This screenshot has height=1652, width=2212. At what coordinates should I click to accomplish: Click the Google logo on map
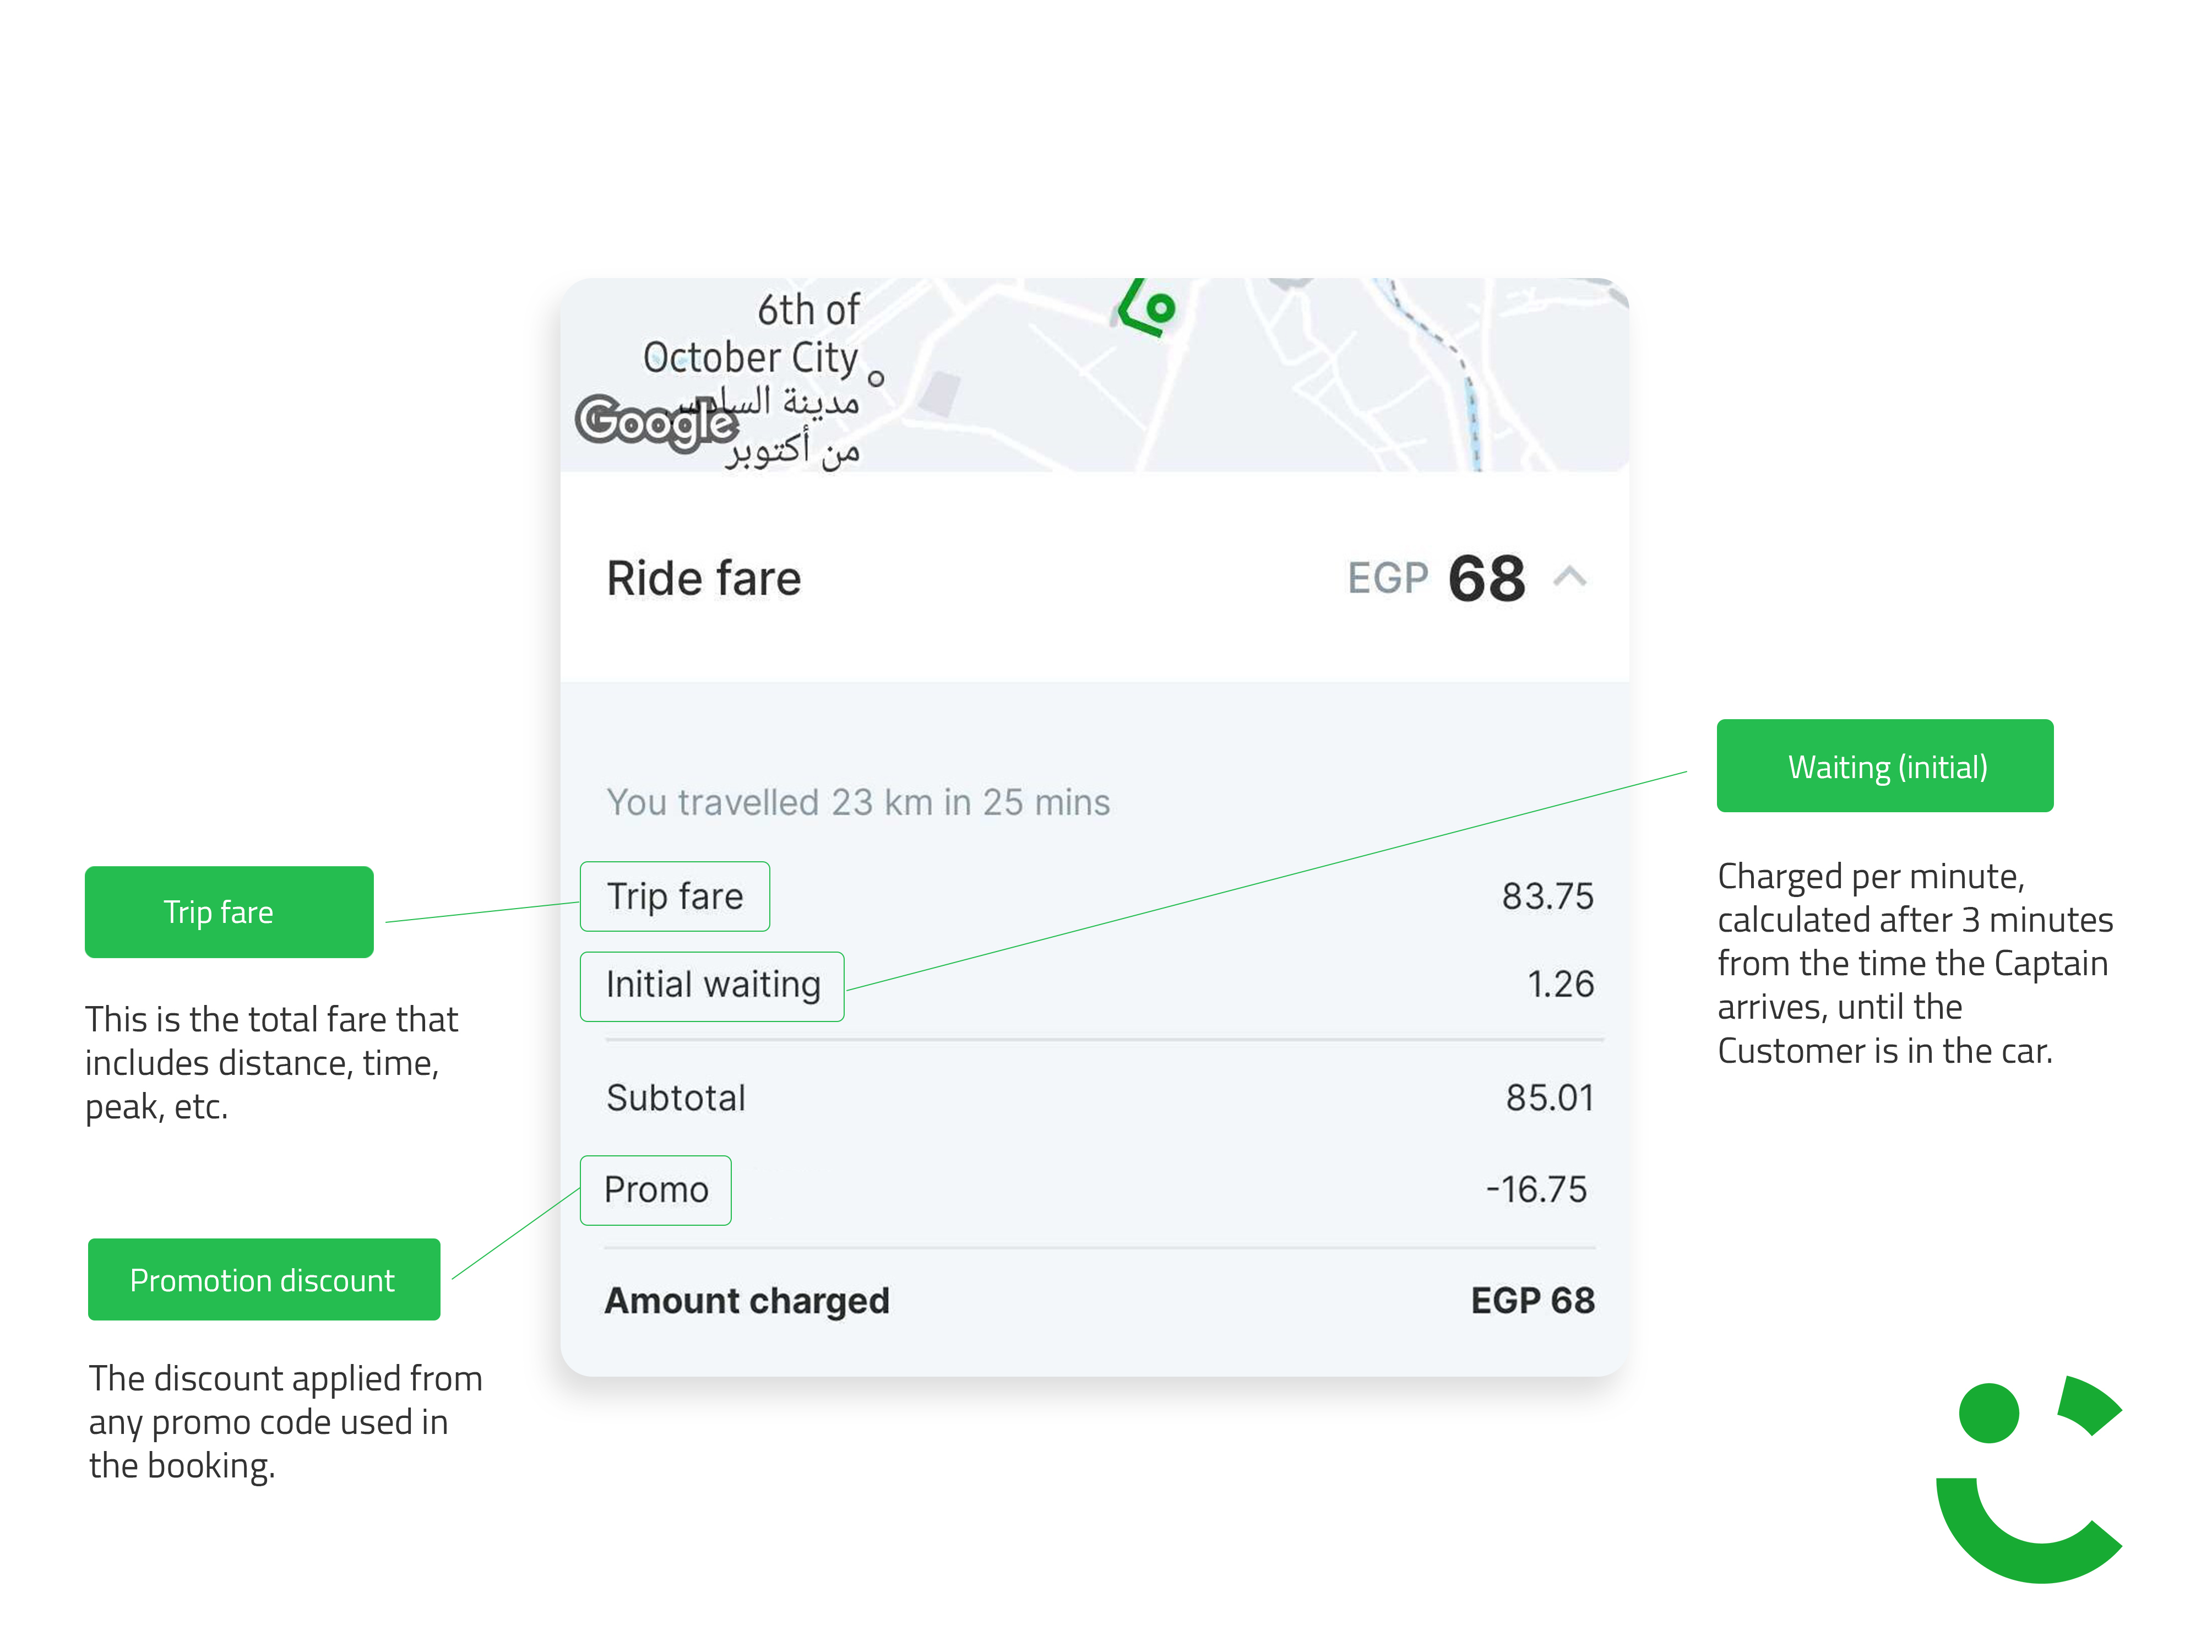tap(656, 422)
